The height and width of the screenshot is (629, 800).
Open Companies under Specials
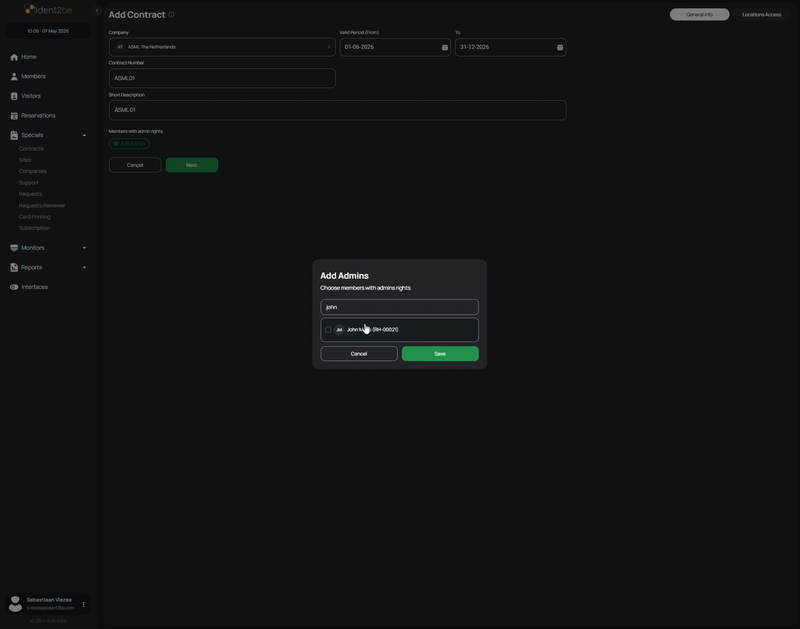[x=33, y=171]
